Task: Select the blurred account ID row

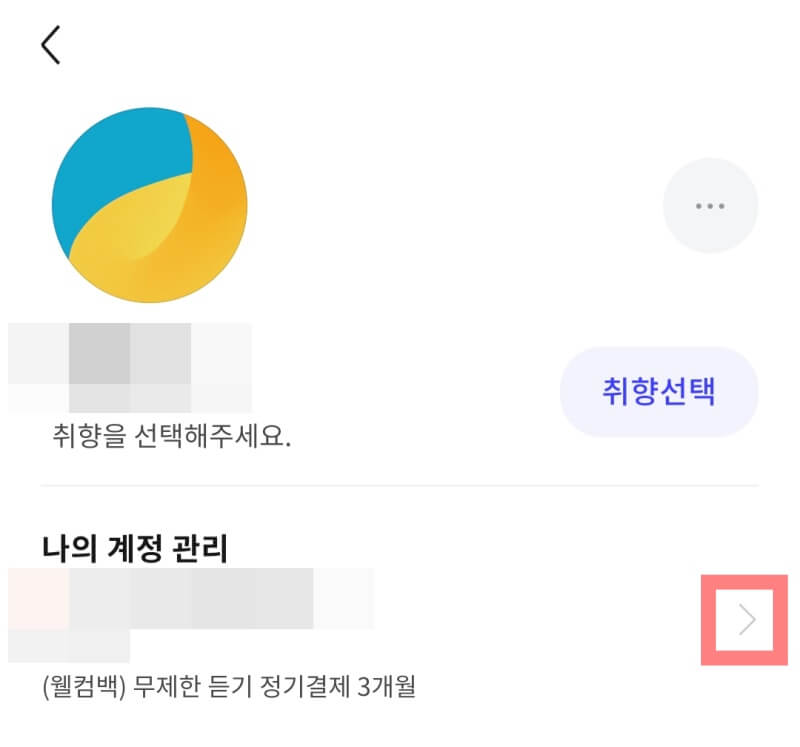Action: coord(191,615)
